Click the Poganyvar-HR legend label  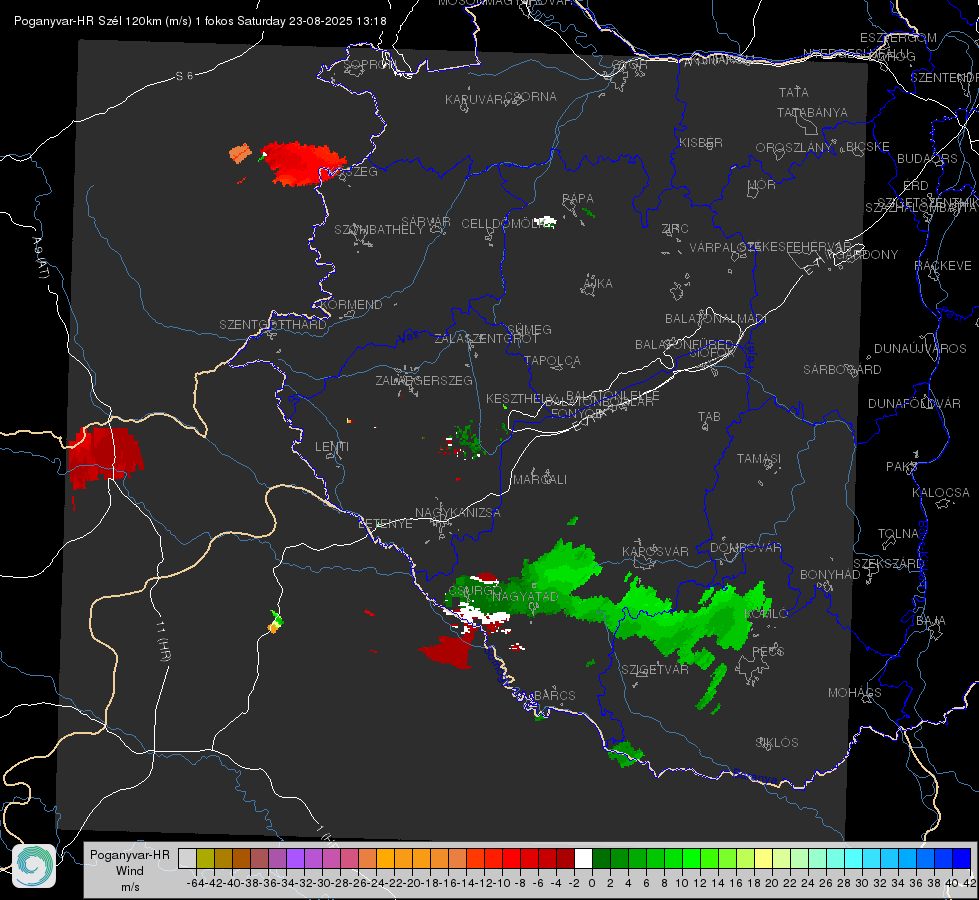click(x=130, y=855)
